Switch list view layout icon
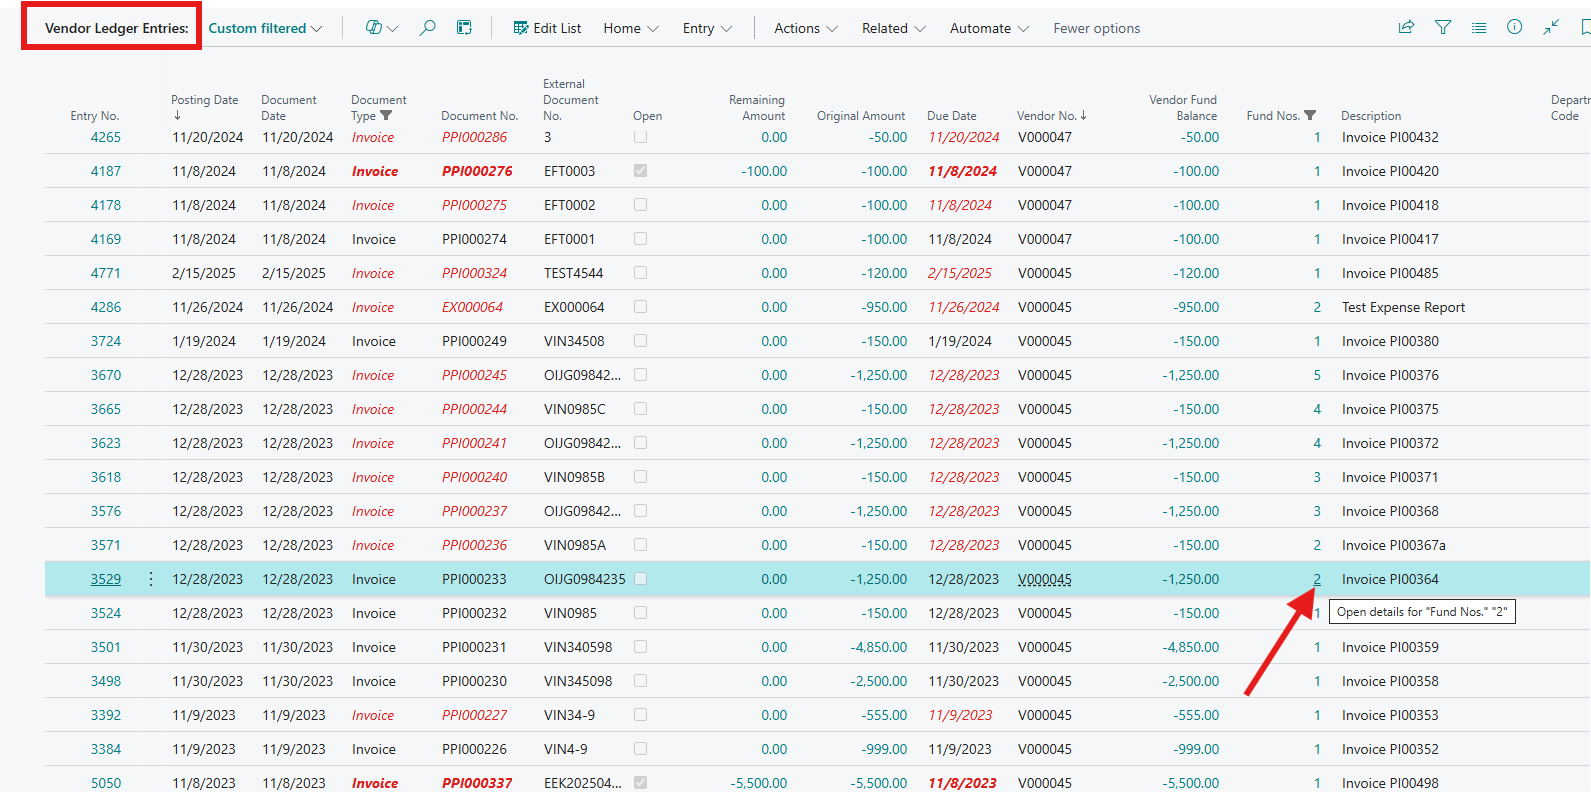Viewport: 1591px width, 792px height. point(1479,28)
